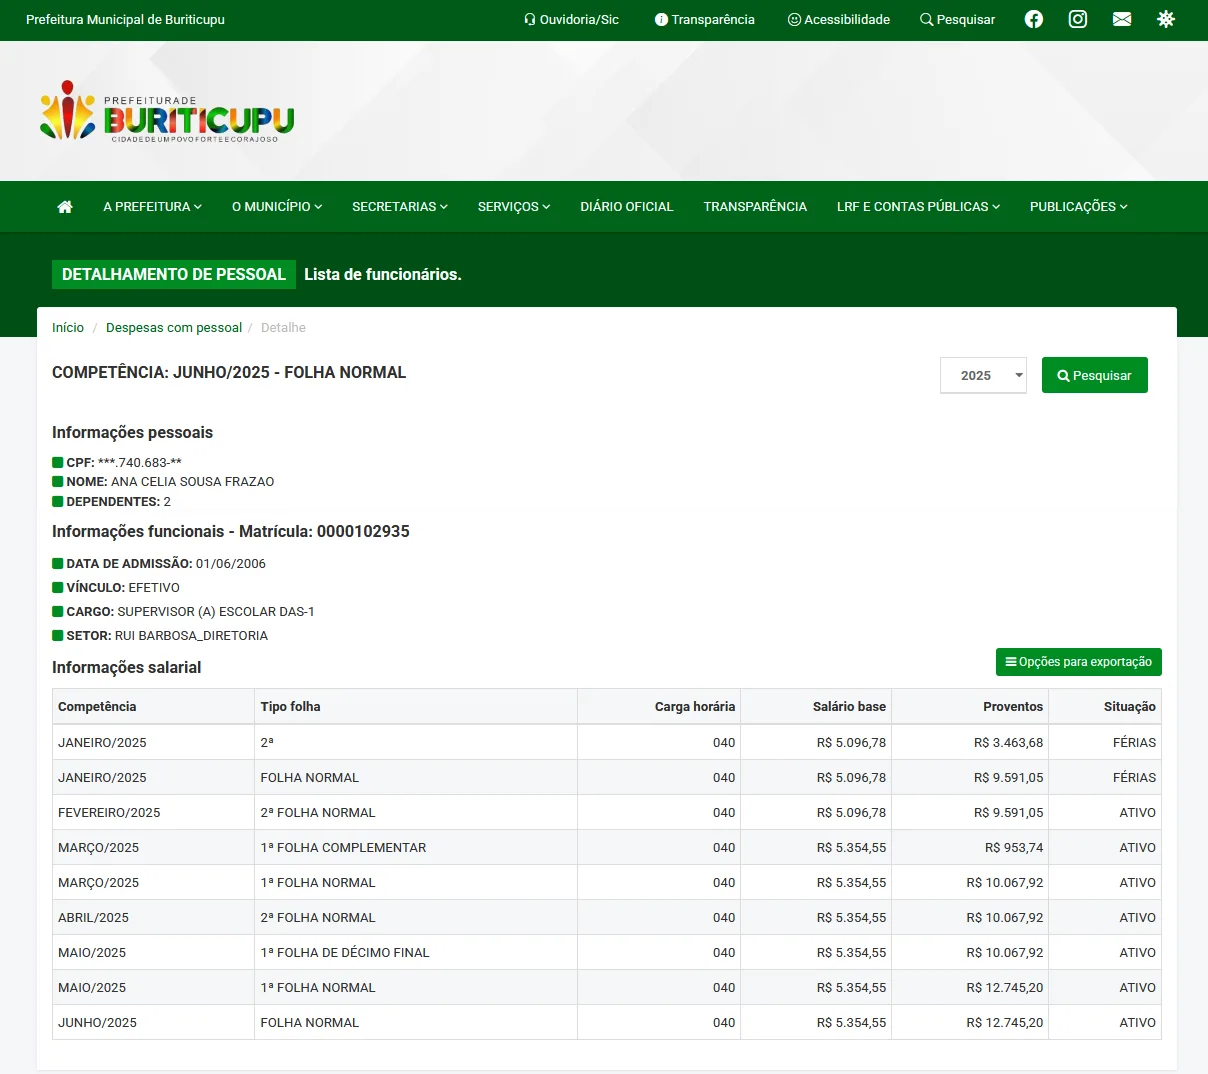
Task: Open the Instagram profile icon
Action: tap(1078, 19)
